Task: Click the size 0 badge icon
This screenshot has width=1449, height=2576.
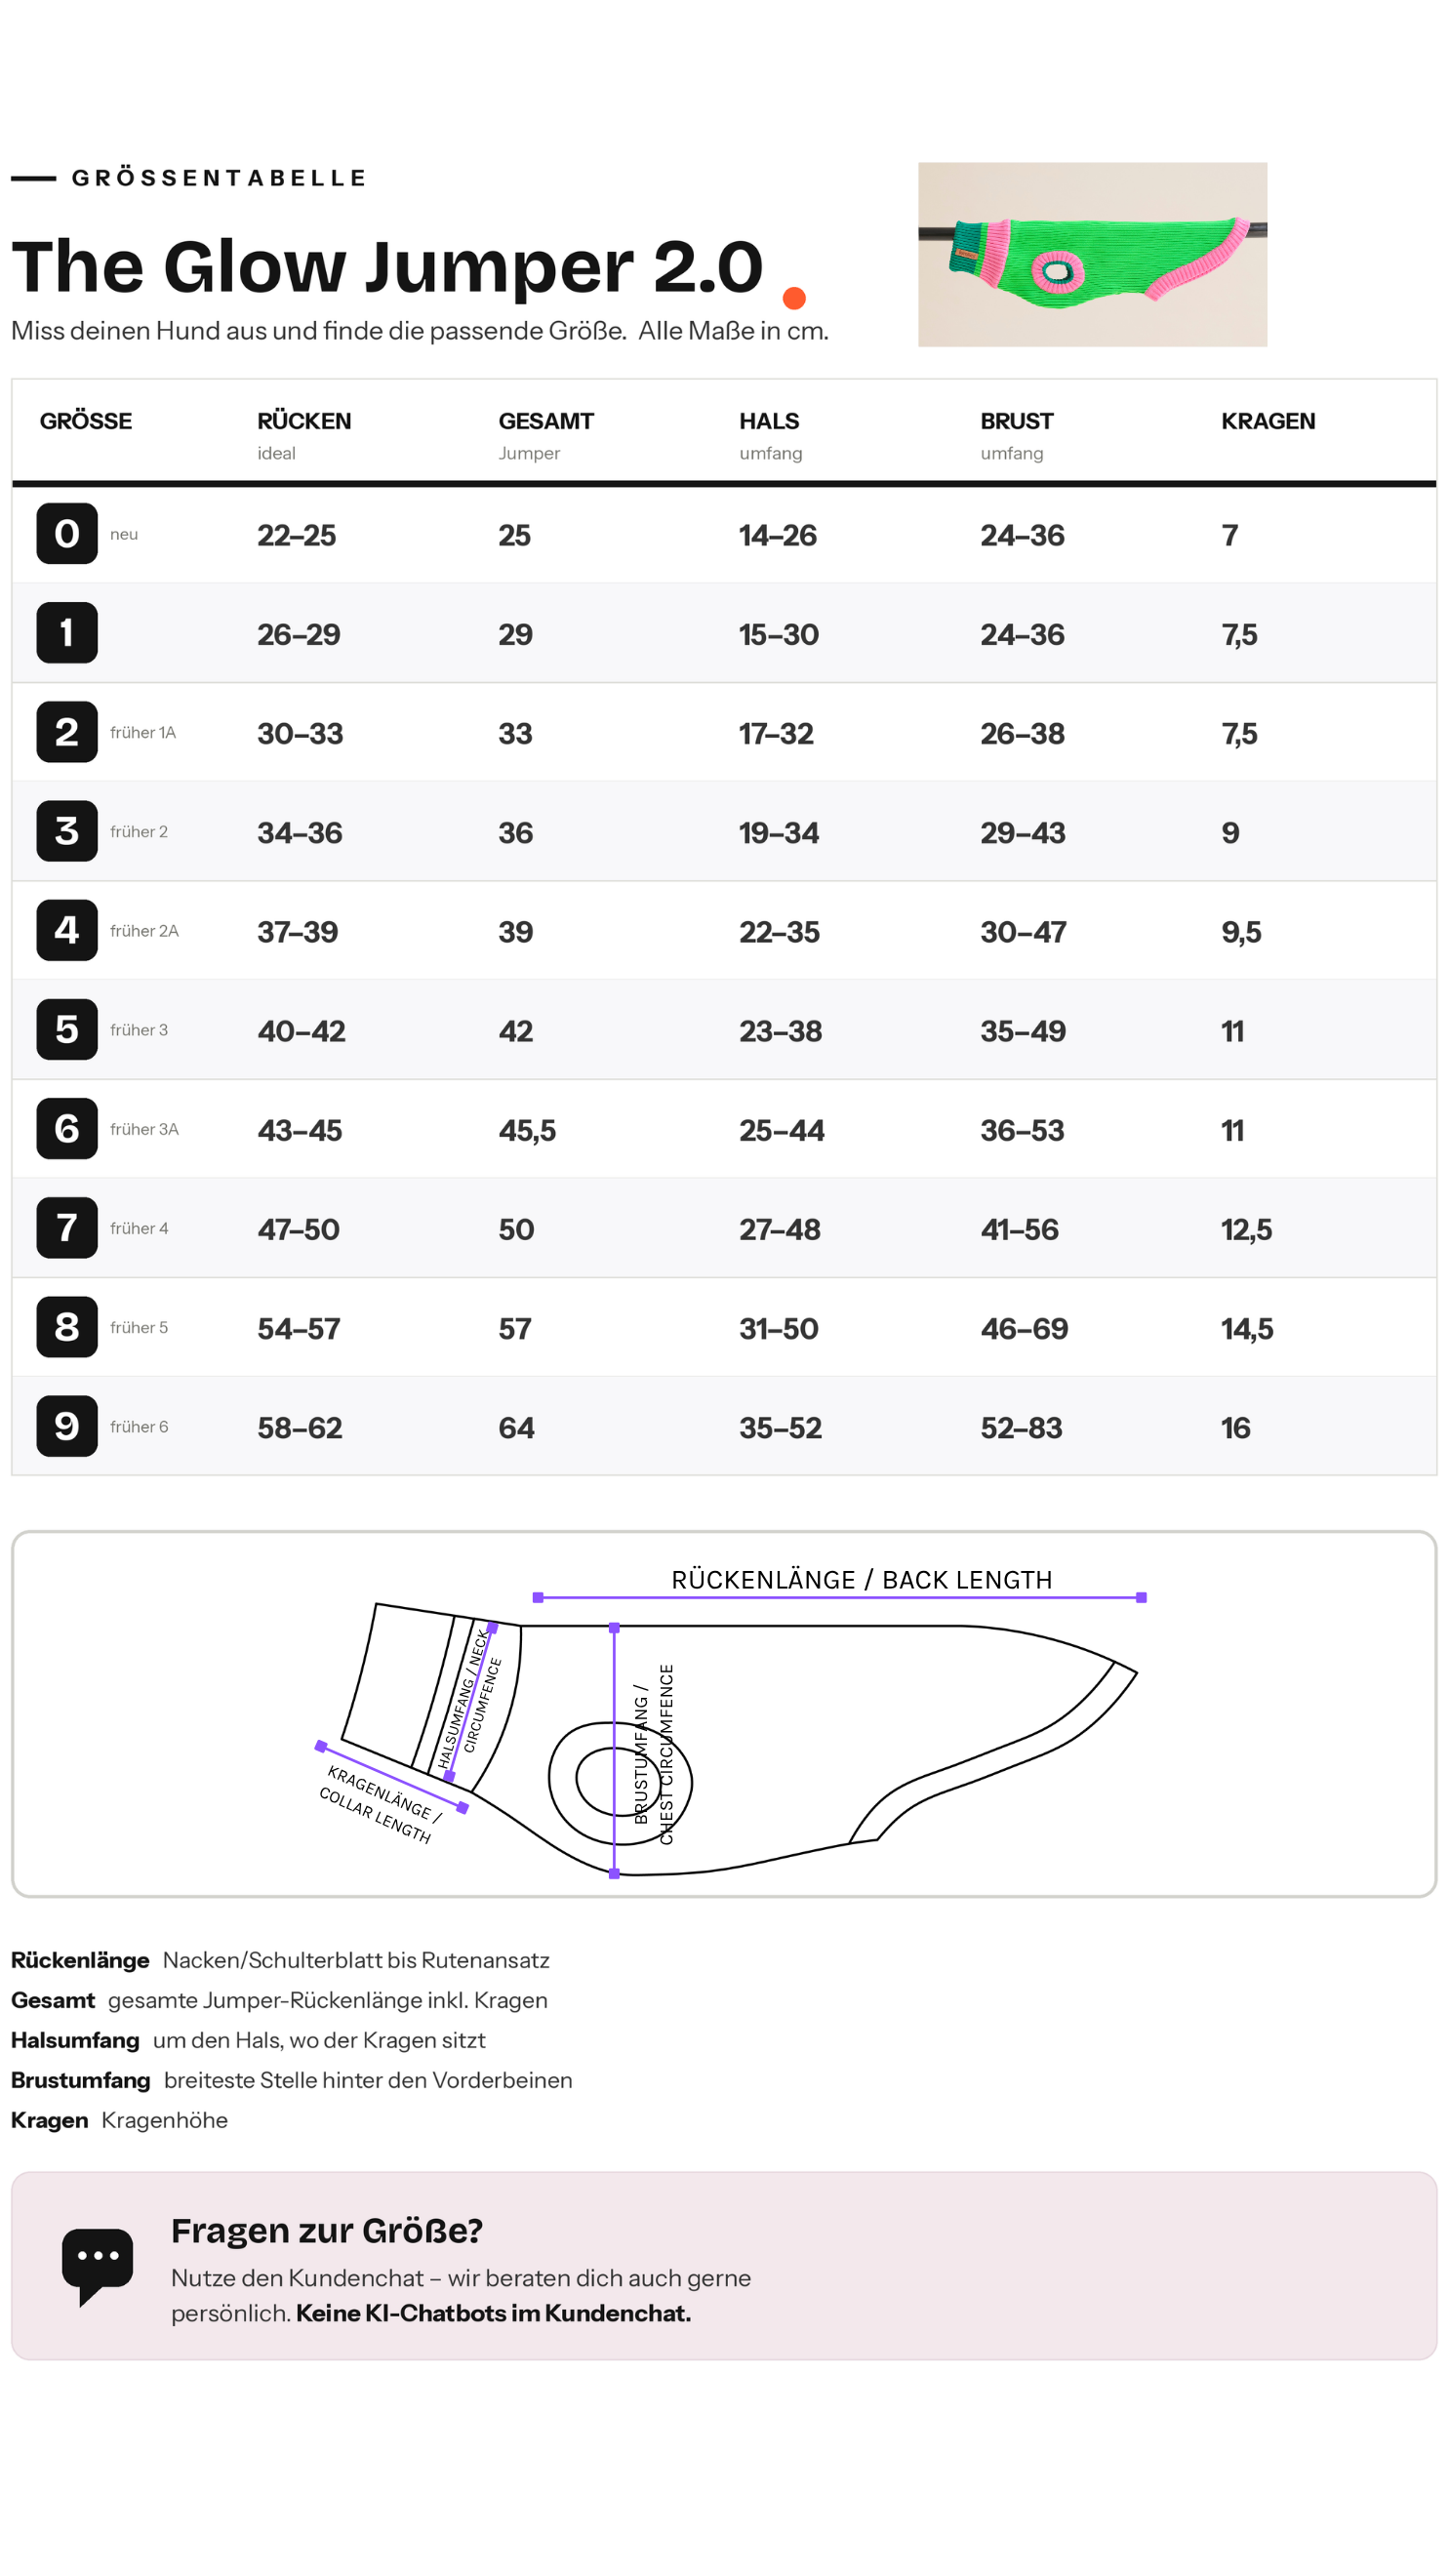Action: coord(67,533)
